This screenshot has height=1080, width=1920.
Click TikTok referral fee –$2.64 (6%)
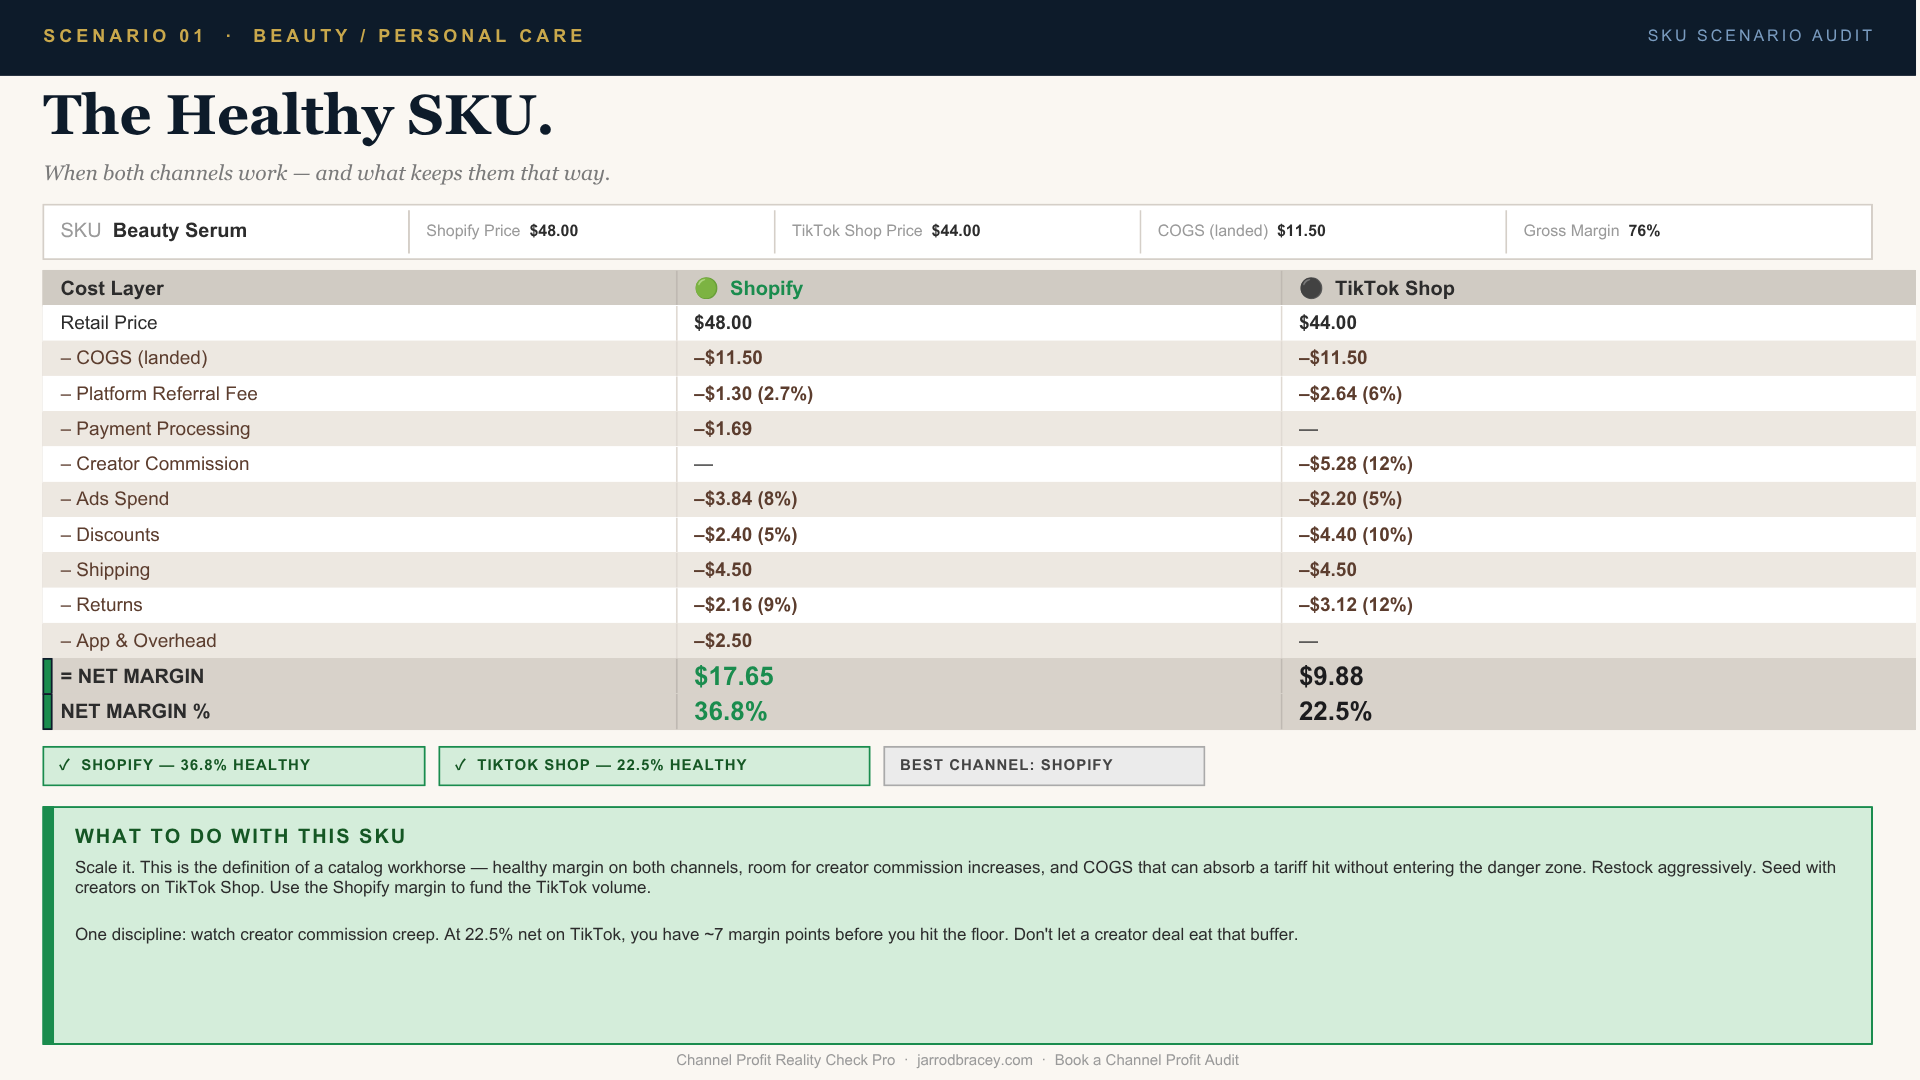point(1350,394)
